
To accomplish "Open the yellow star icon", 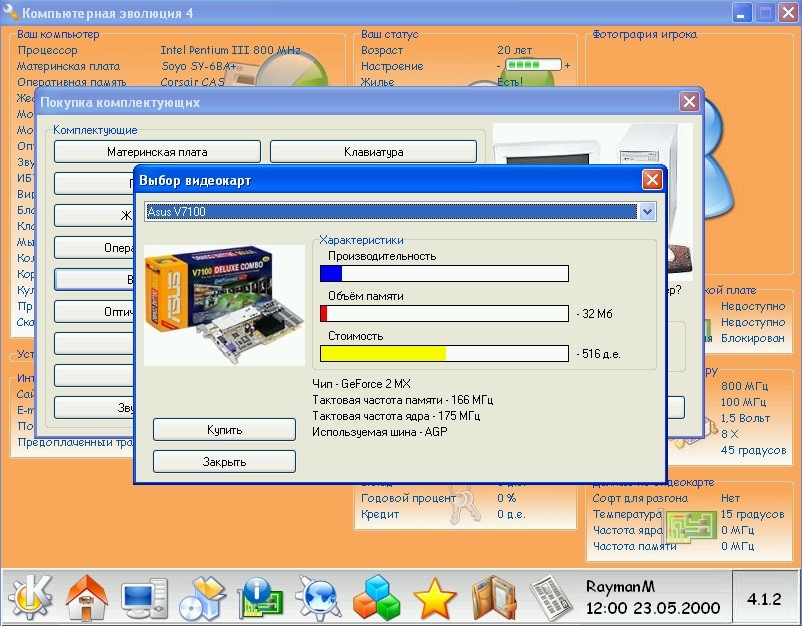I will [x=434, y=597].
